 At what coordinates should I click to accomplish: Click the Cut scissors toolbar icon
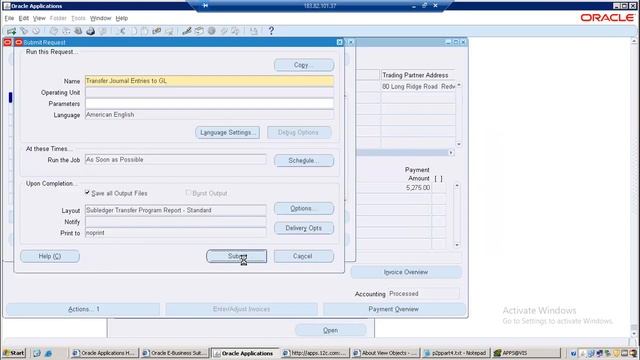pyautogui.click(x=121, y=31)
